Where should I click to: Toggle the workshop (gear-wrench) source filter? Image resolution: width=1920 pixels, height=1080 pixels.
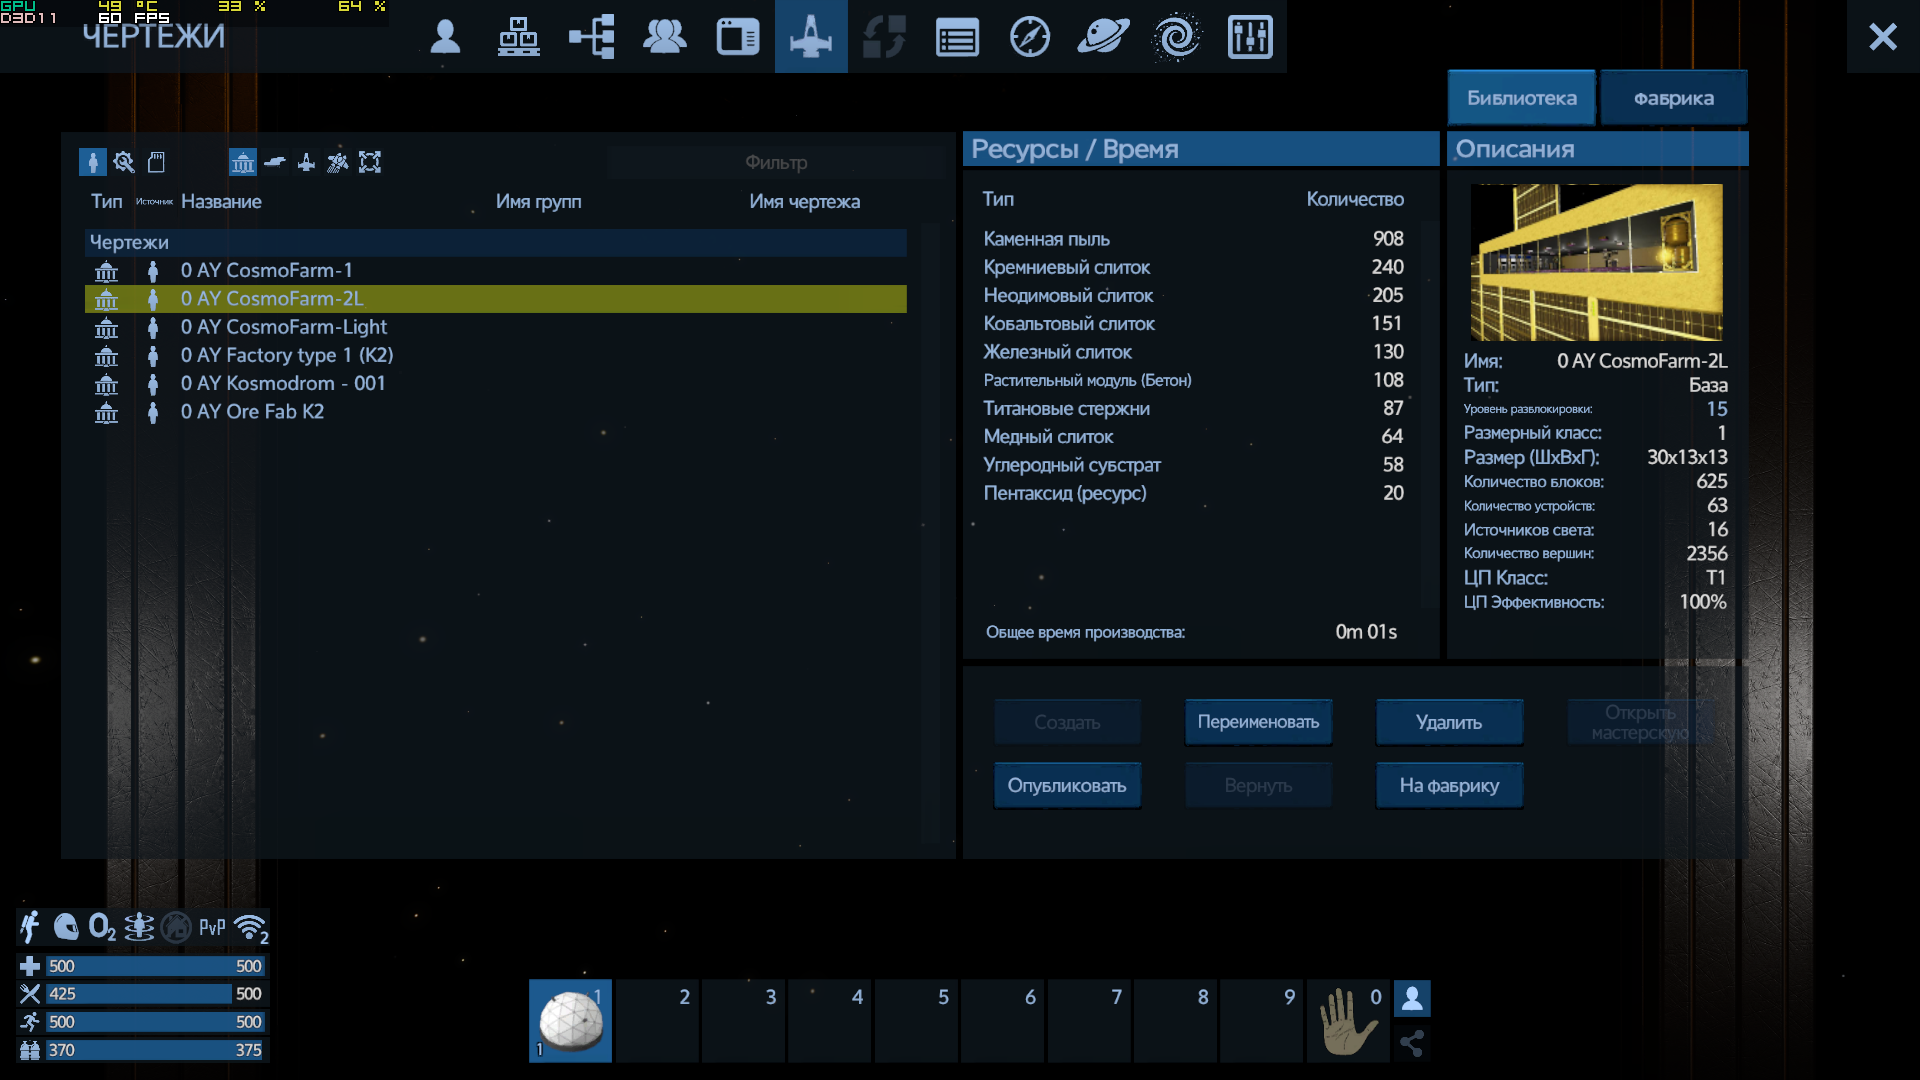[x=124, y=162]
